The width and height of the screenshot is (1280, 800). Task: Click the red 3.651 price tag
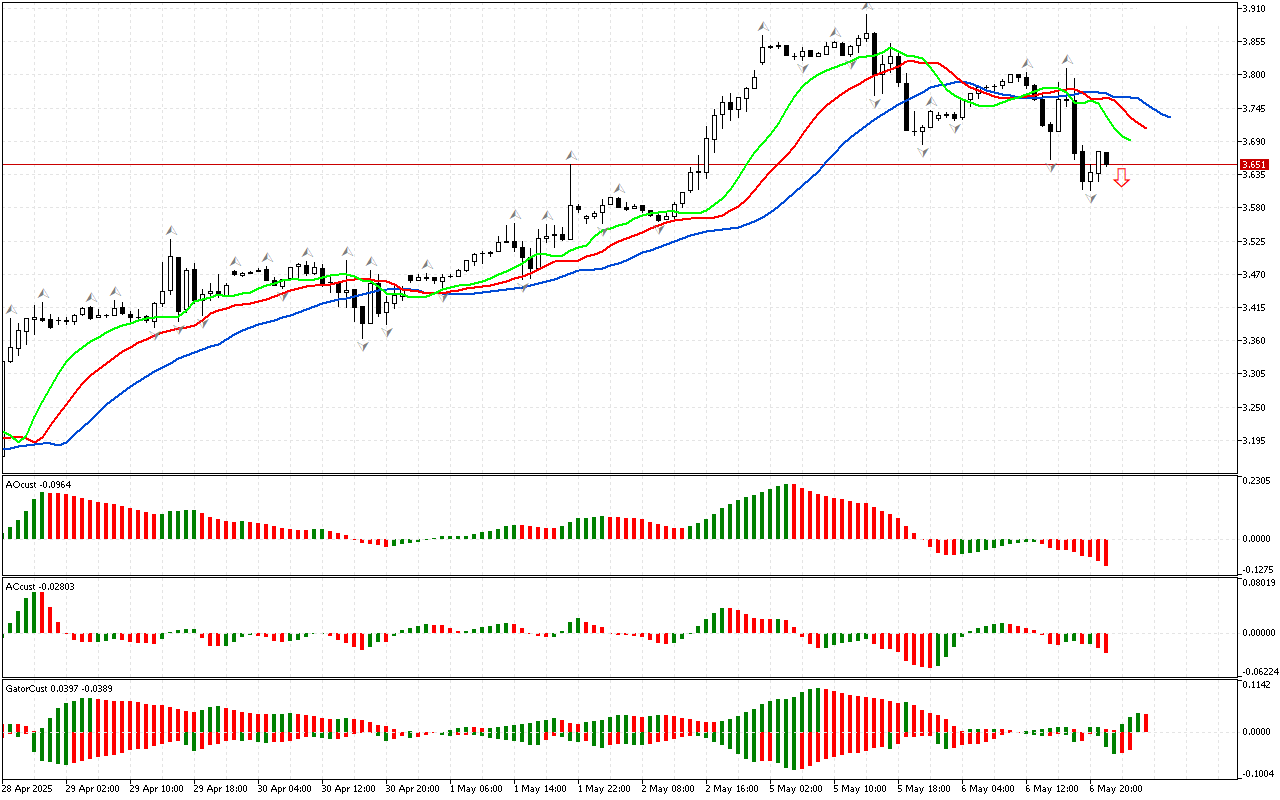(1254, 164)
